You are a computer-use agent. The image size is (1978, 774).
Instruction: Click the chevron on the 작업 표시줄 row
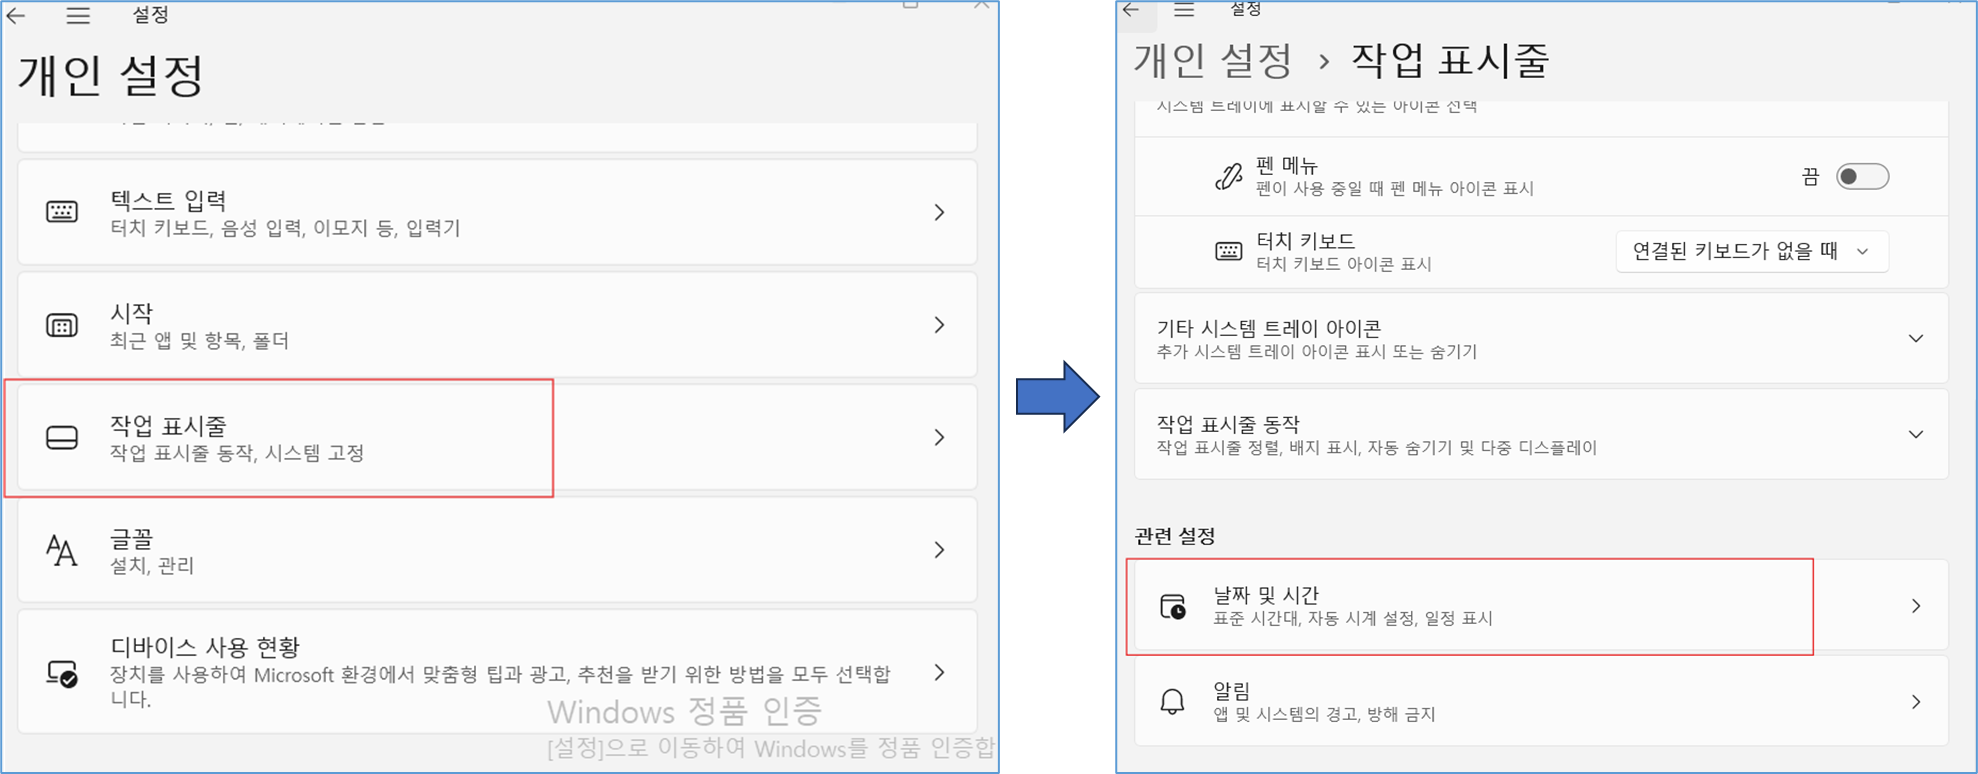coord(939,437)
